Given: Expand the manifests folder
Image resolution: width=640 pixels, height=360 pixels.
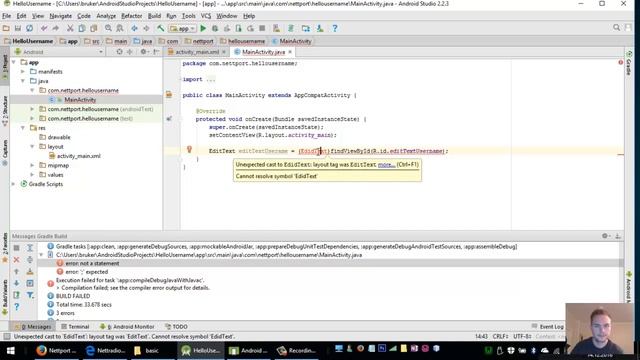Looking at the screenshot, I should point(23,71).
